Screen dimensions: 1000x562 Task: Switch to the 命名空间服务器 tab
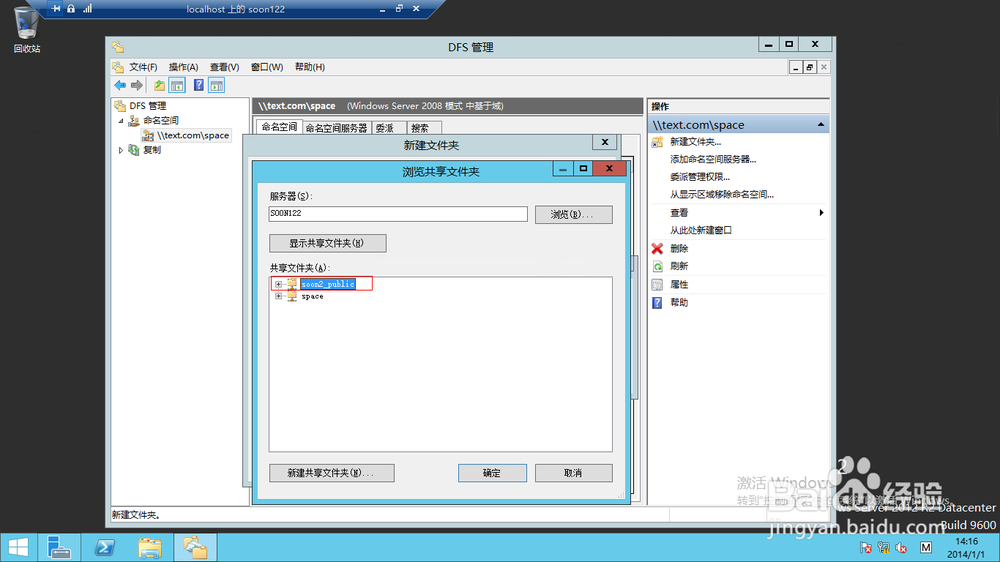point(336,128)
